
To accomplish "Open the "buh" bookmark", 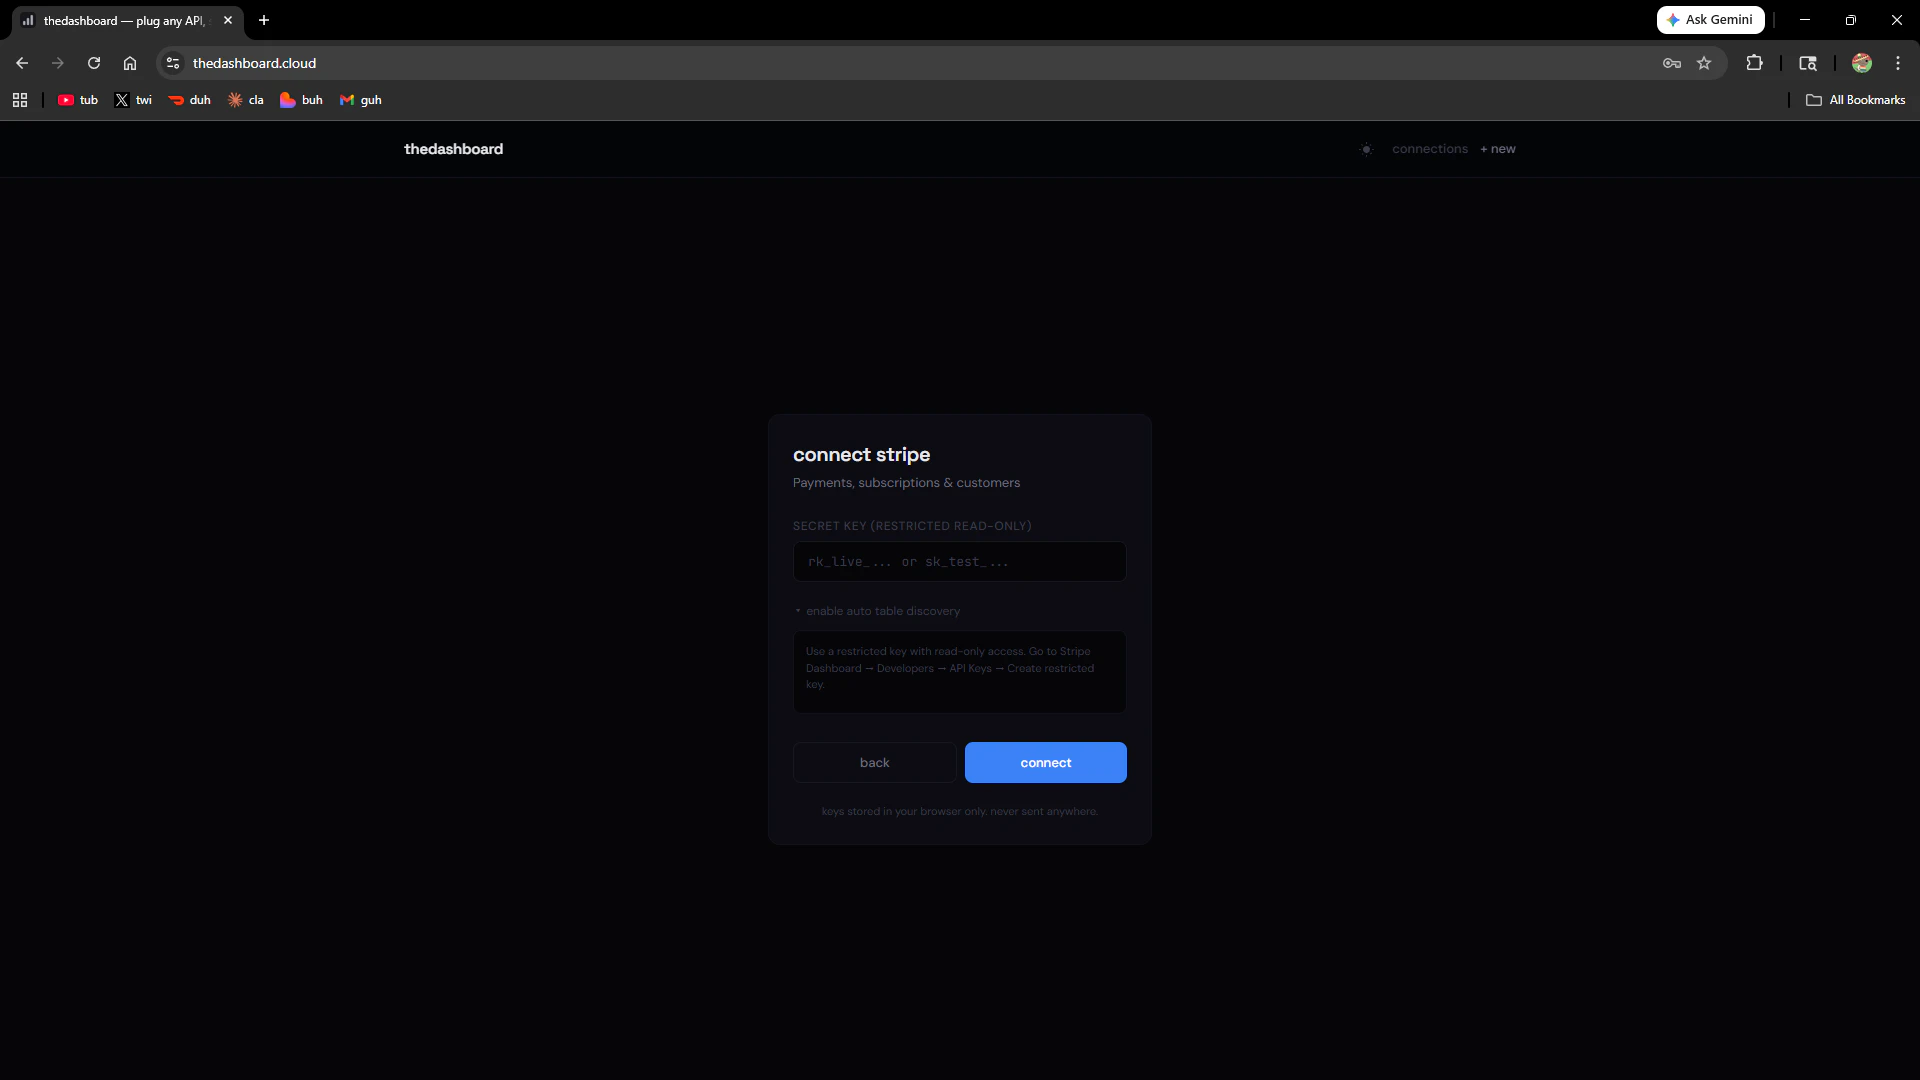I will click(300, 99).
